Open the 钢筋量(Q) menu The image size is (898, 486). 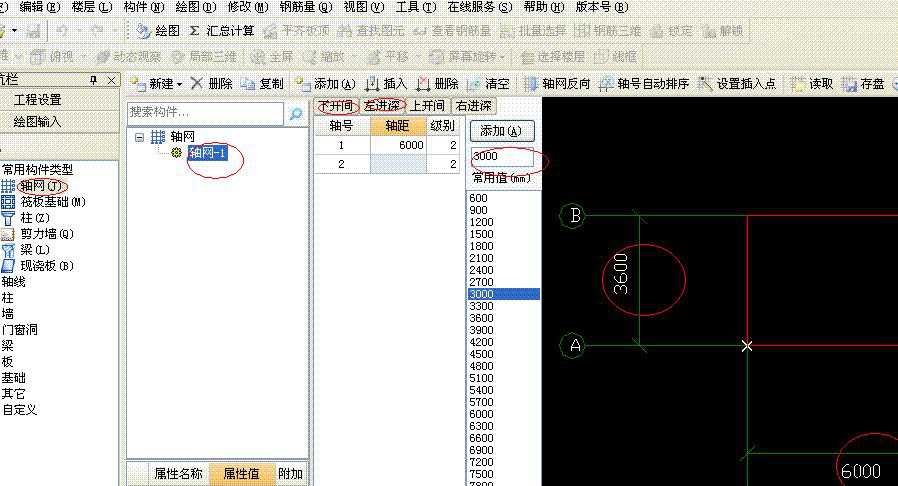click(x=306, y=7)
